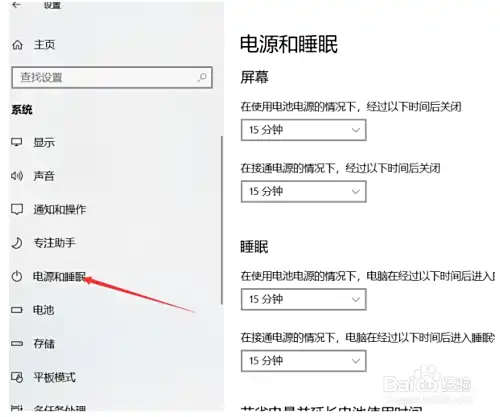500x417 pixels.
Task: Open the 通知和操作 settings page
Action: (60, 209)
